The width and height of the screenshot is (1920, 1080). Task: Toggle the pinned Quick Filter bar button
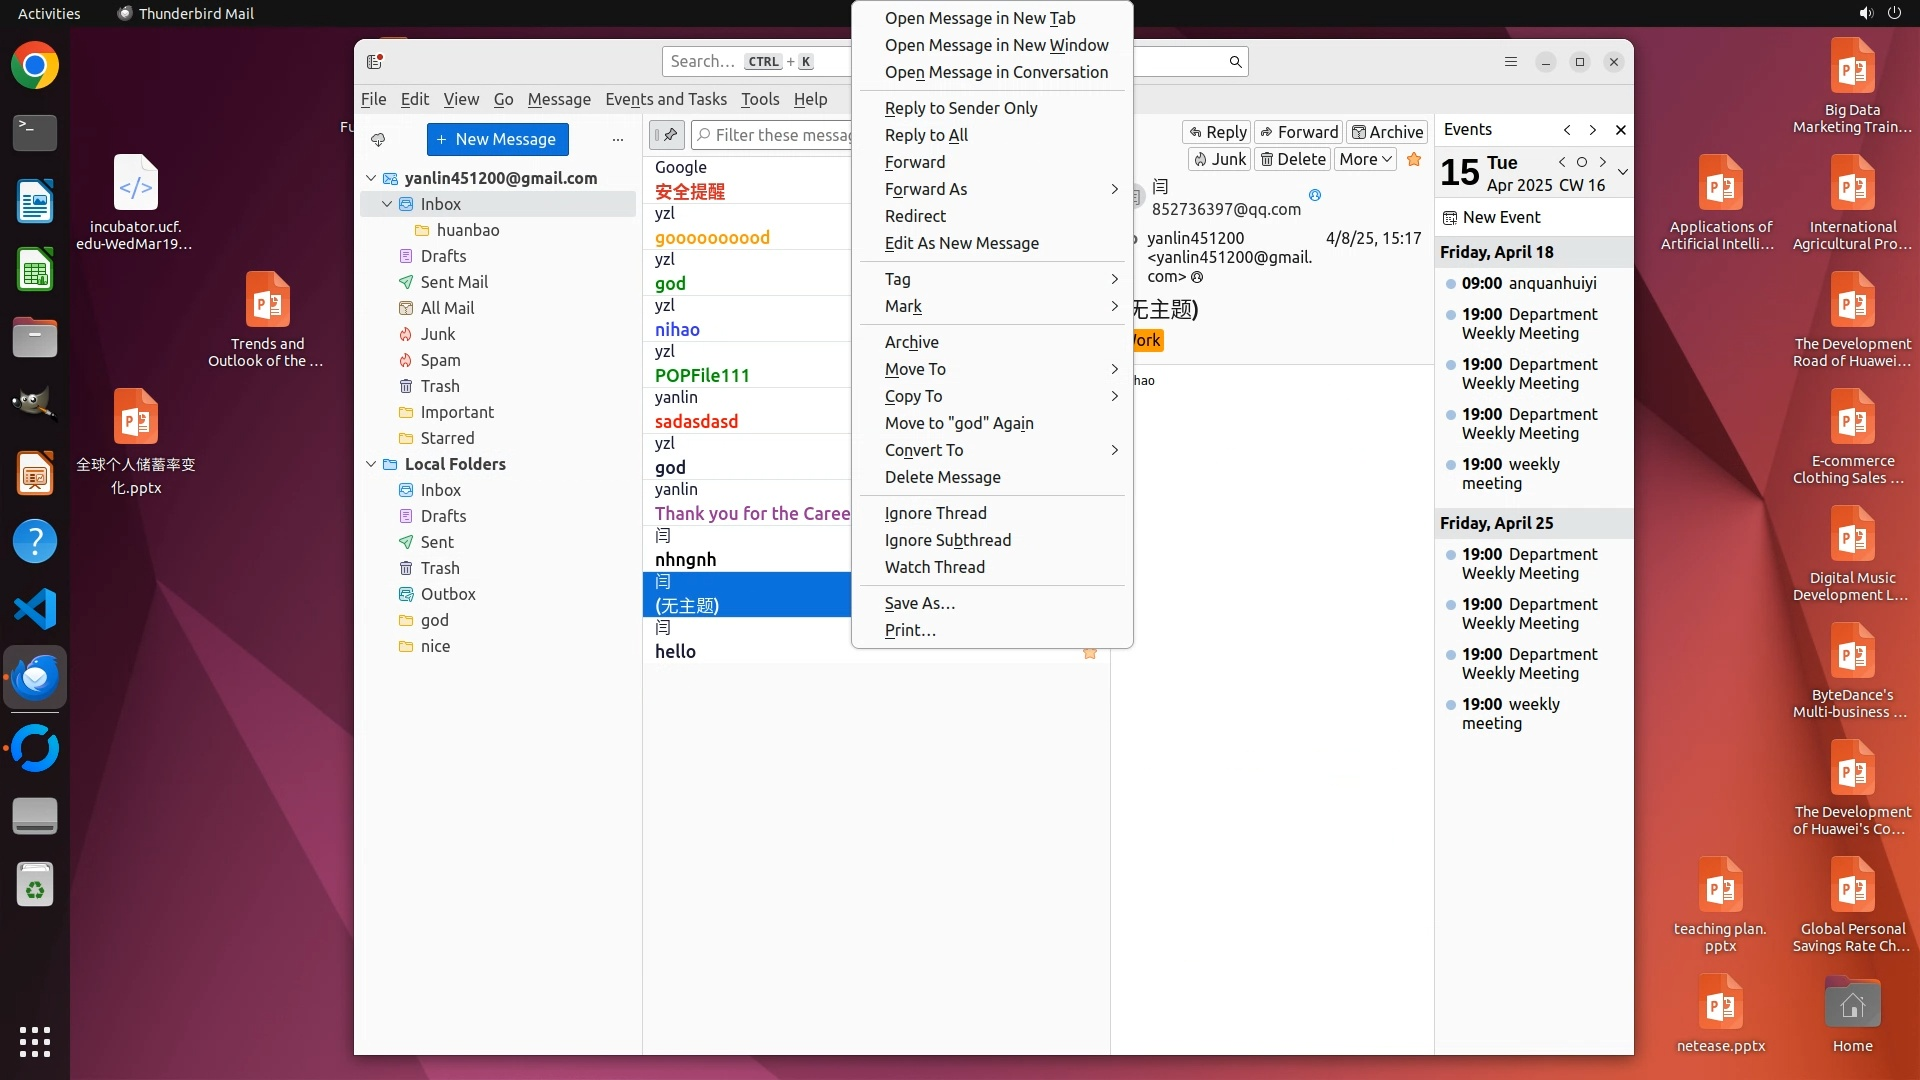[x=667, y=135]
